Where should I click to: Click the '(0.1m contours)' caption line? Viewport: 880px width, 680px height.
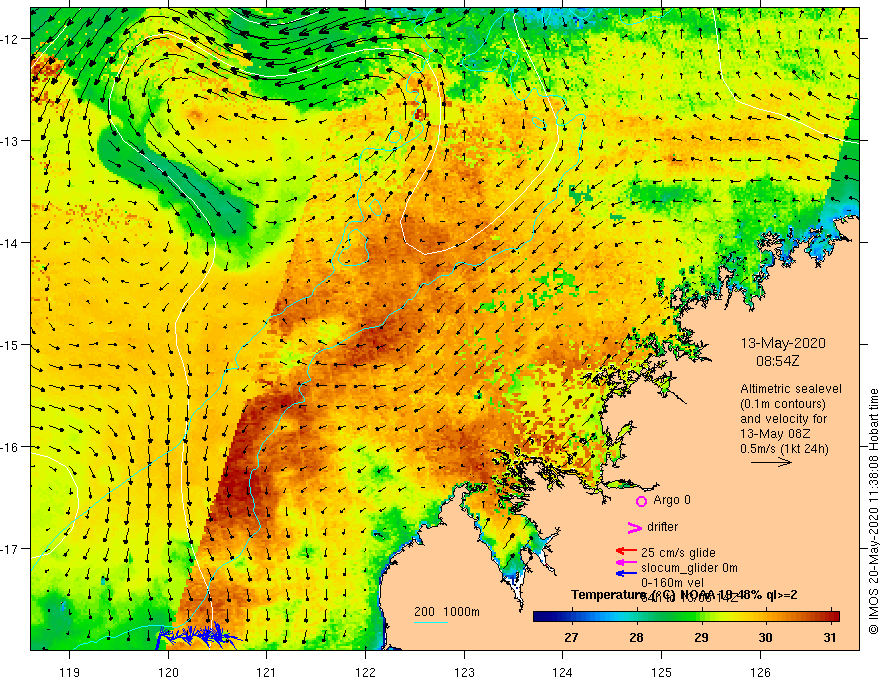point(783,404)
